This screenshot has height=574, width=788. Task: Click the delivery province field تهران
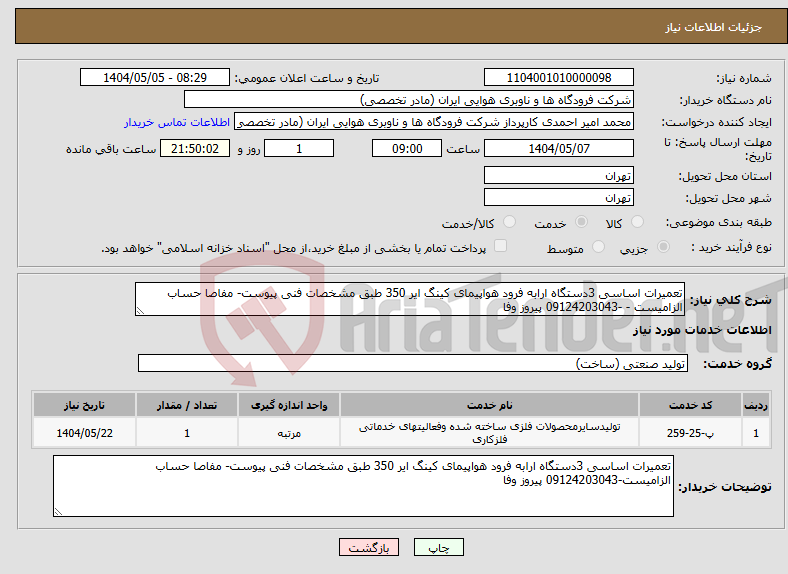[x=558, y=175]
